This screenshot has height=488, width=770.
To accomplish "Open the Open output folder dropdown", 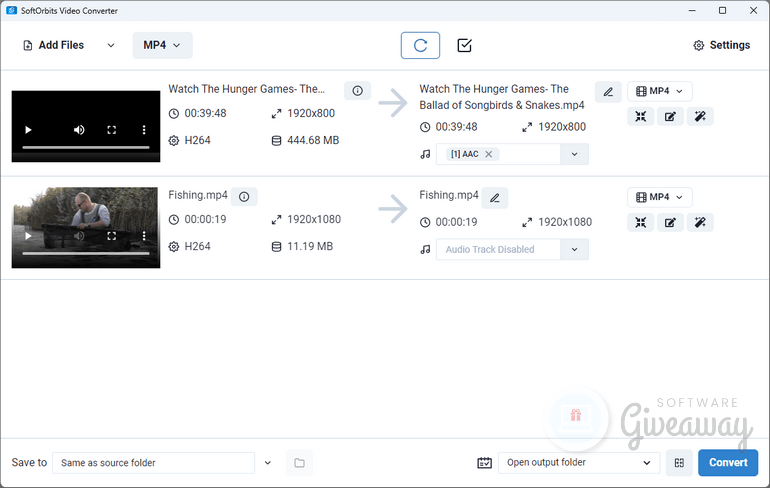I will (579, 462).
